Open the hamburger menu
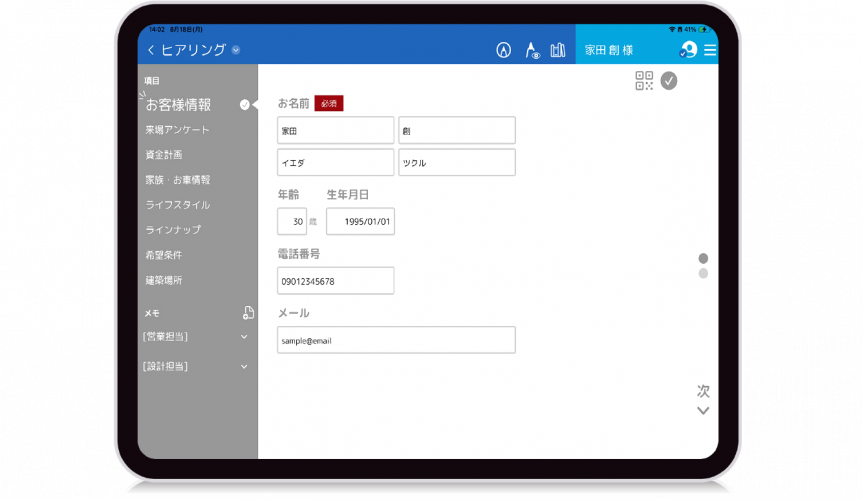This screenshot has height=499, width=862. (710, 50)
